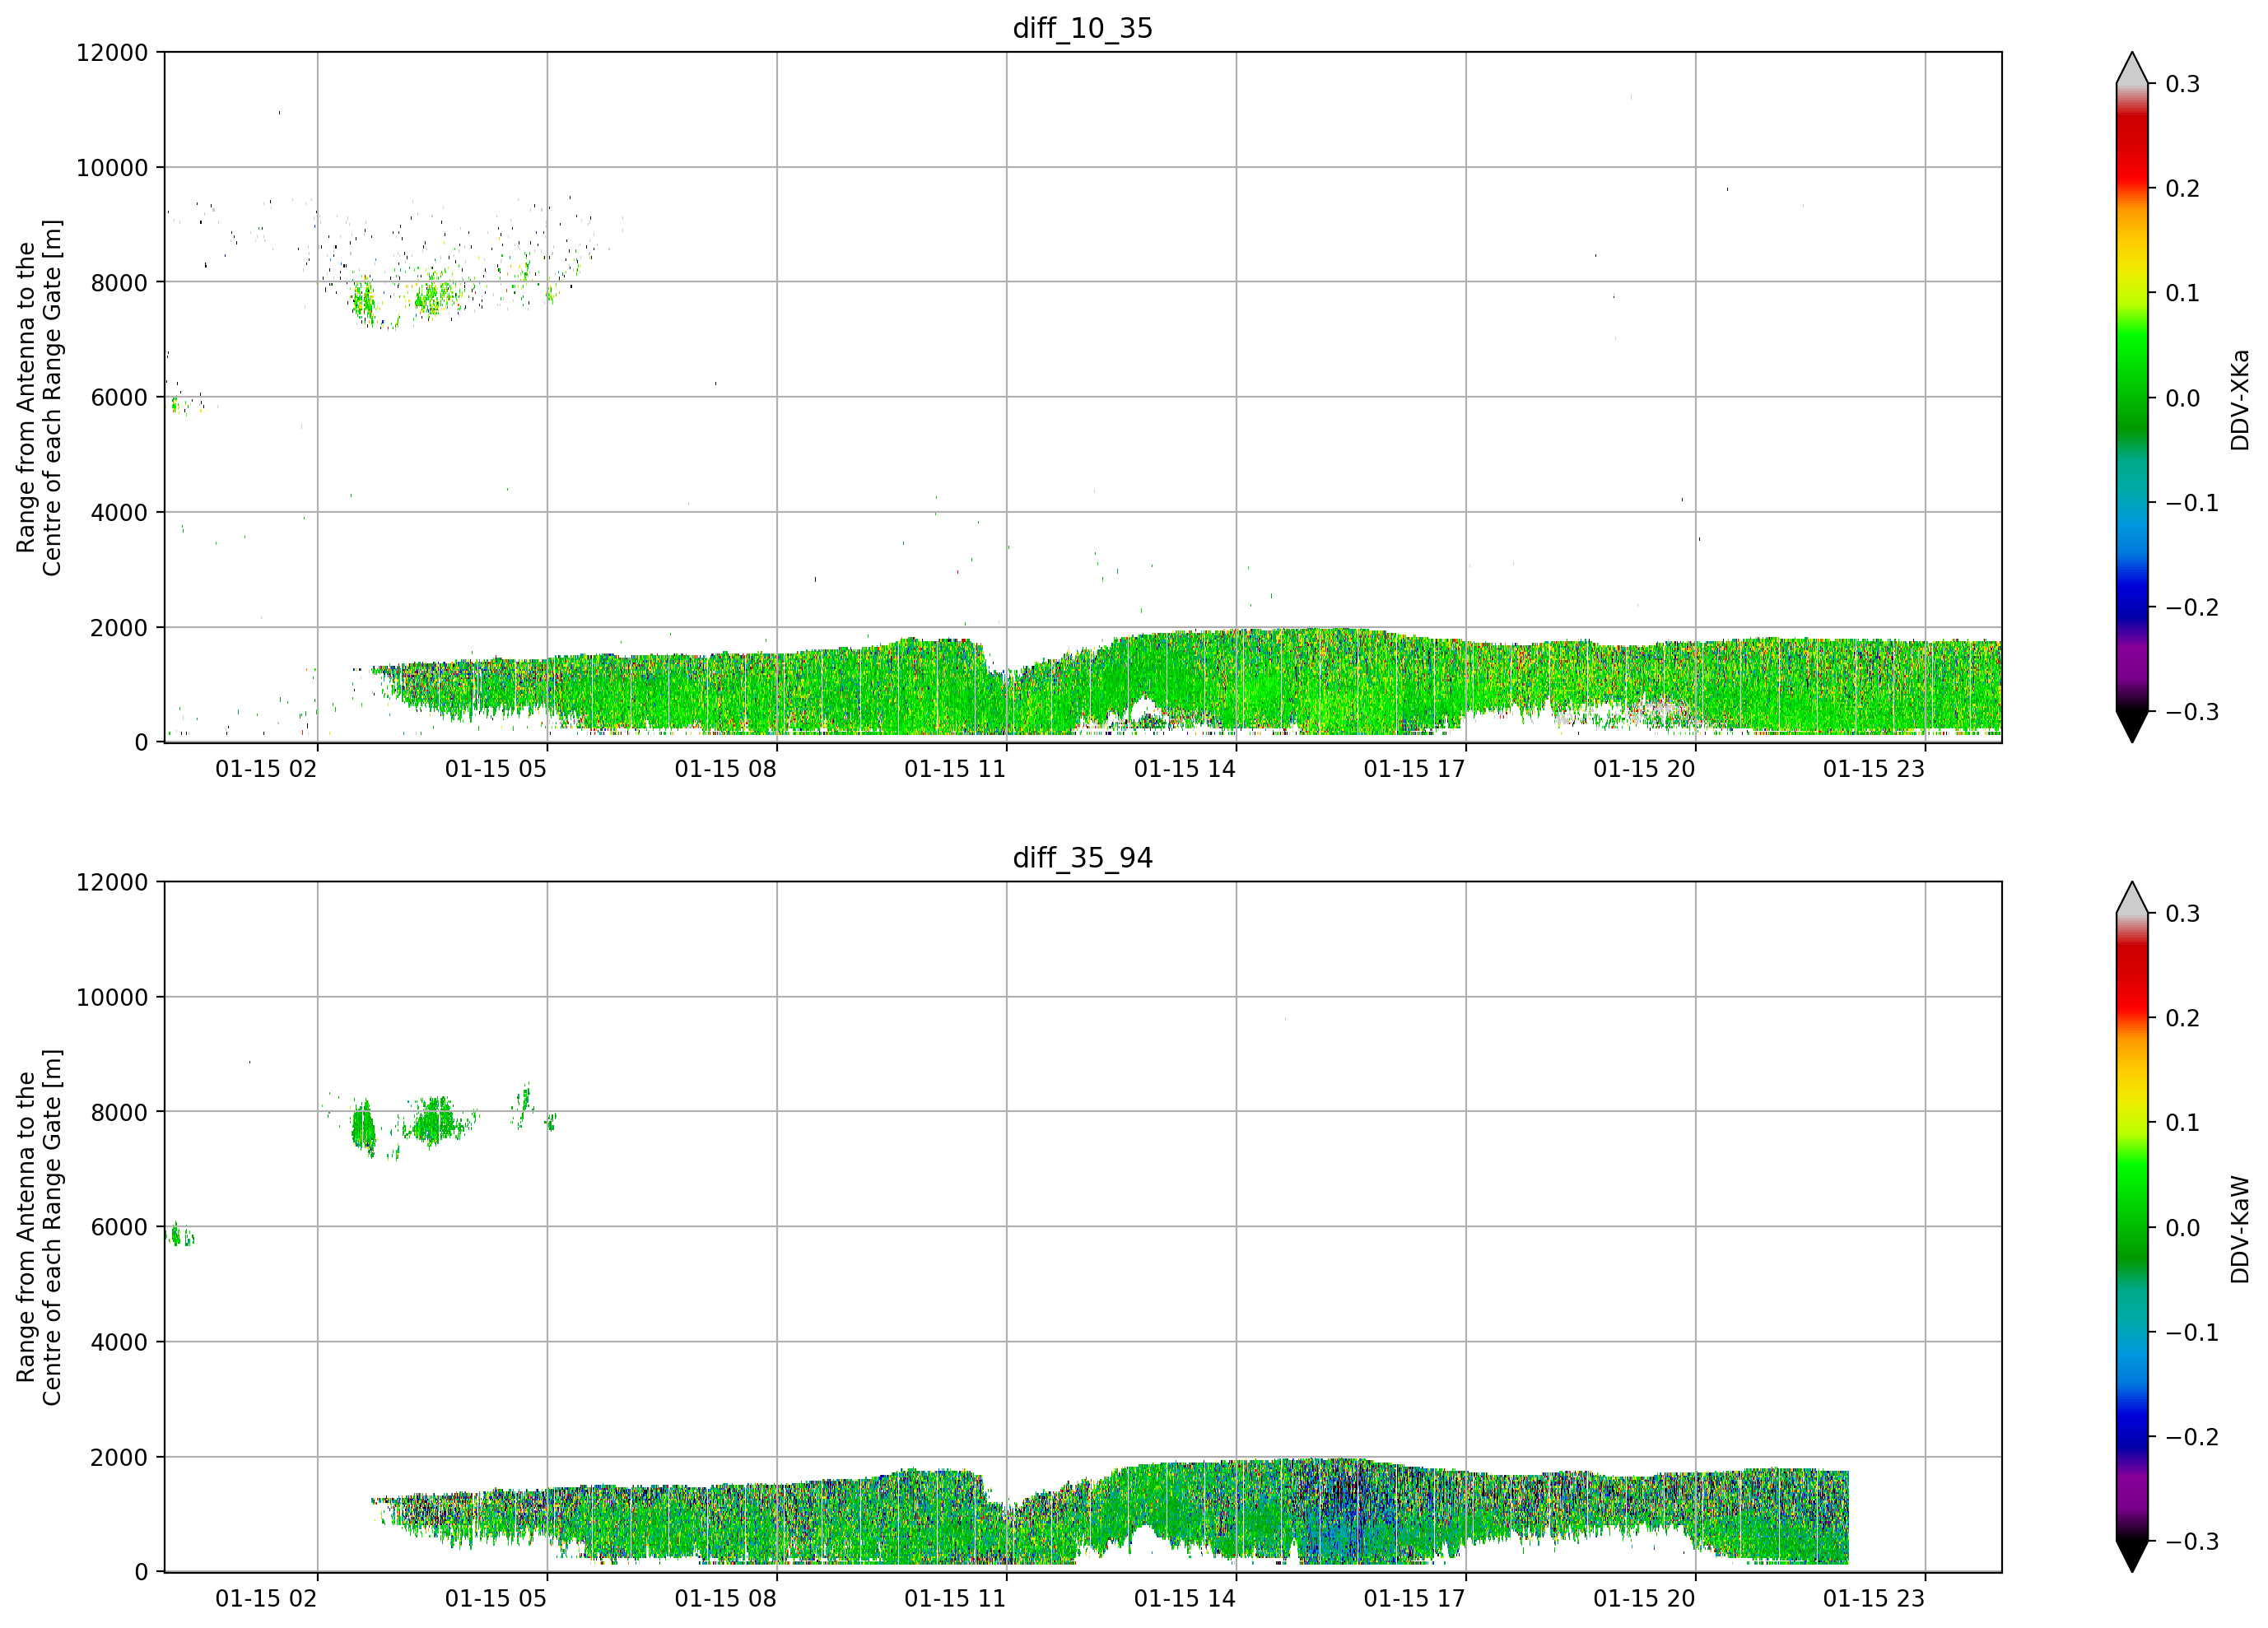
Task: Click the top colorbar black lower arrow
Action: click(x=2132, y=726)
